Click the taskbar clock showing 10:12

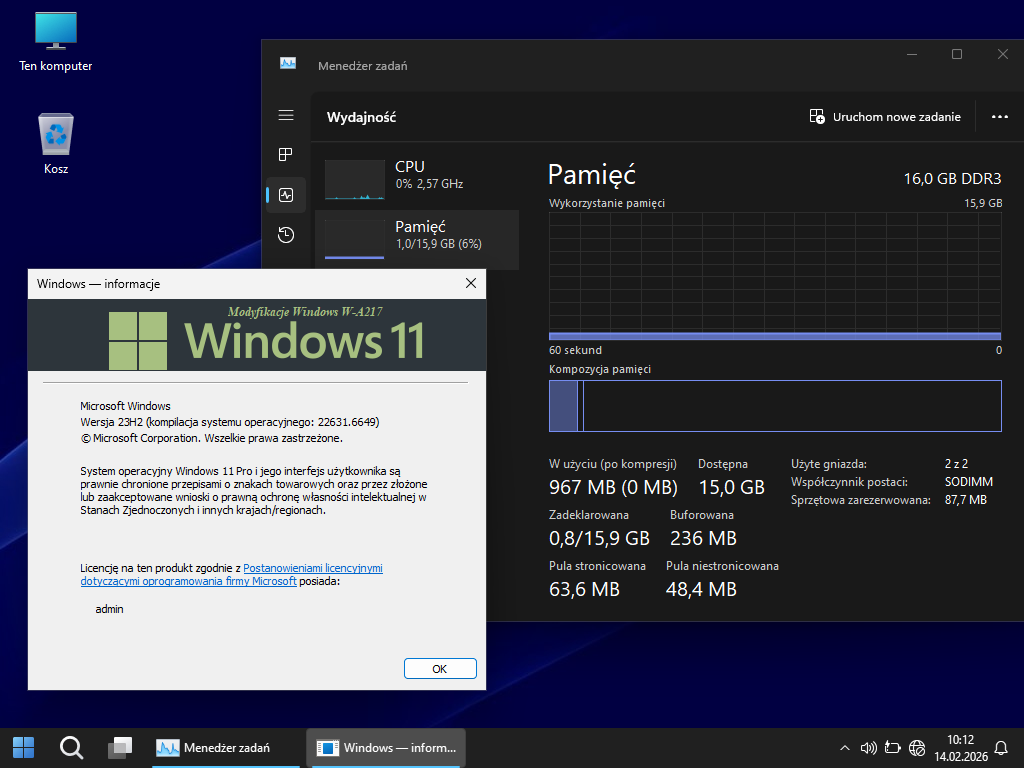(x=960, y=747)
